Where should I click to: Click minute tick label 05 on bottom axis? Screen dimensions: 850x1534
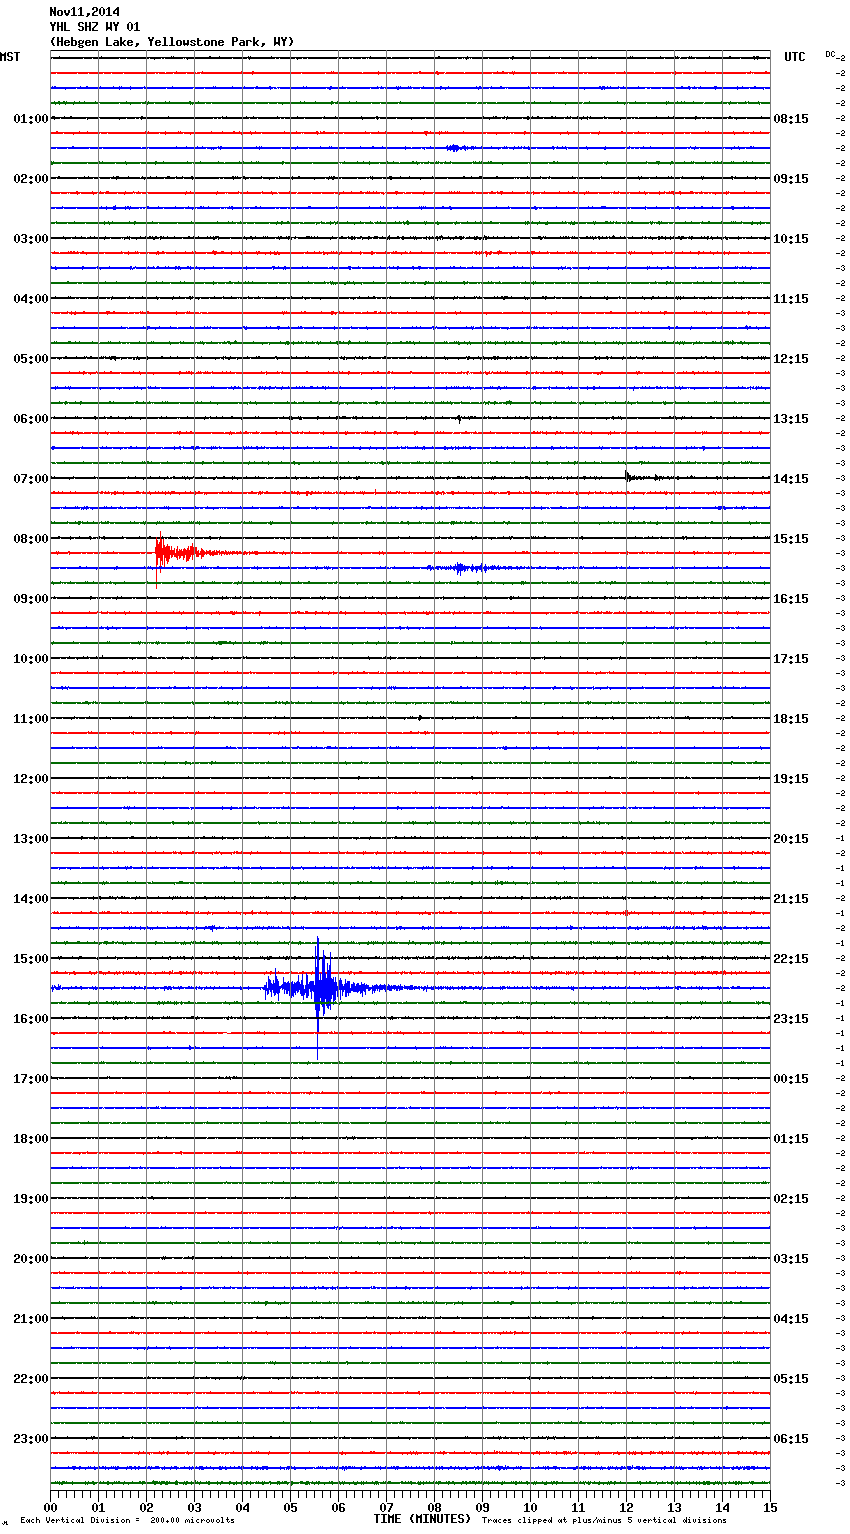290,1507
